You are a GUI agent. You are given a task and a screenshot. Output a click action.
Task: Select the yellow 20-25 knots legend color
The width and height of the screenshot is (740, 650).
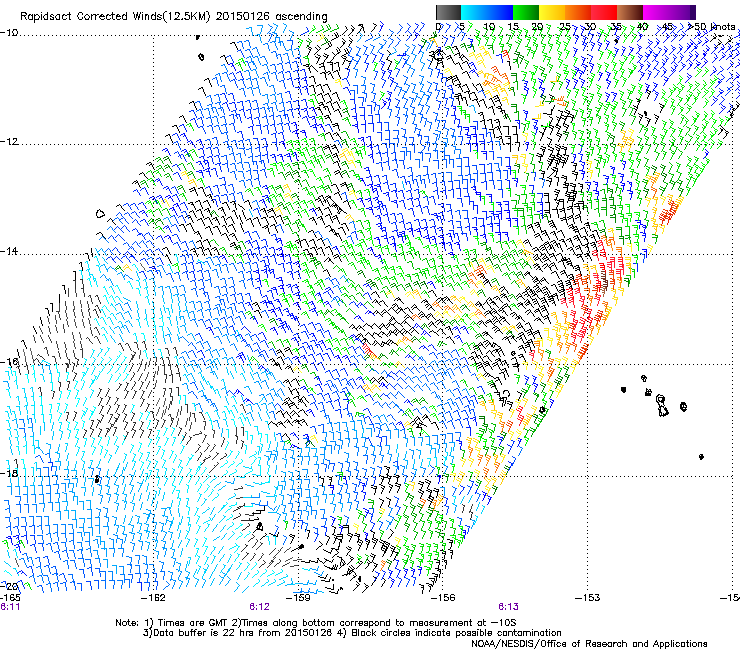tap(552, 12)
